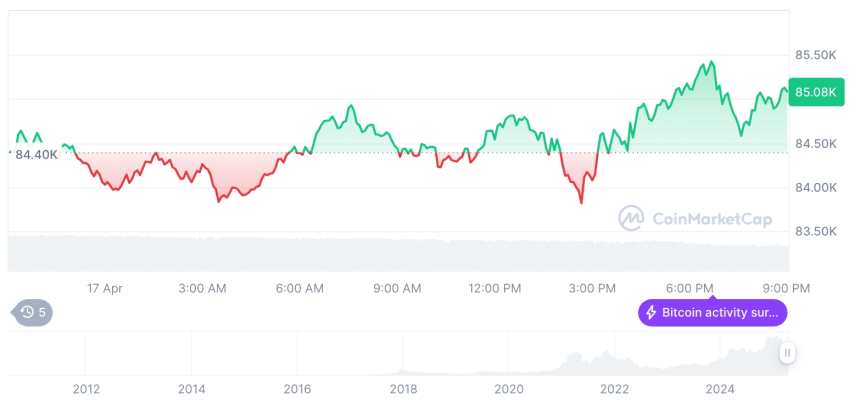Click the range slider pause handle
Image resolution: width=860 pixels, height=401 pixels.
tap(788, 352)
